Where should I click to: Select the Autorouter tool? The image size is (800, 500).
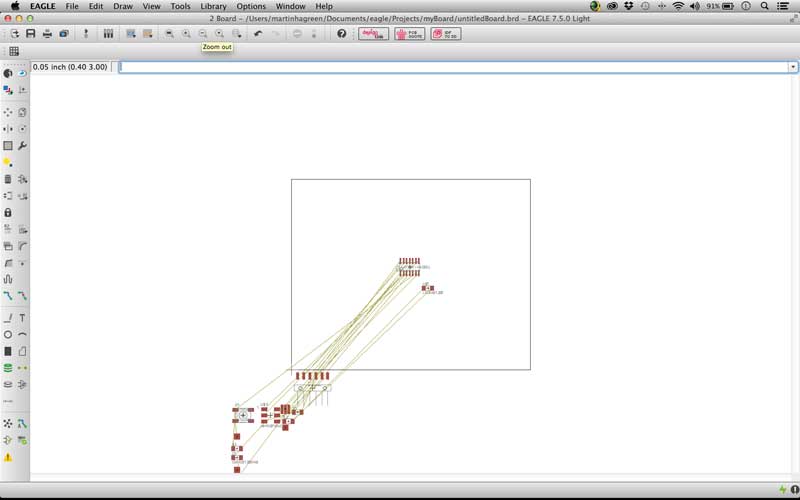22,423
